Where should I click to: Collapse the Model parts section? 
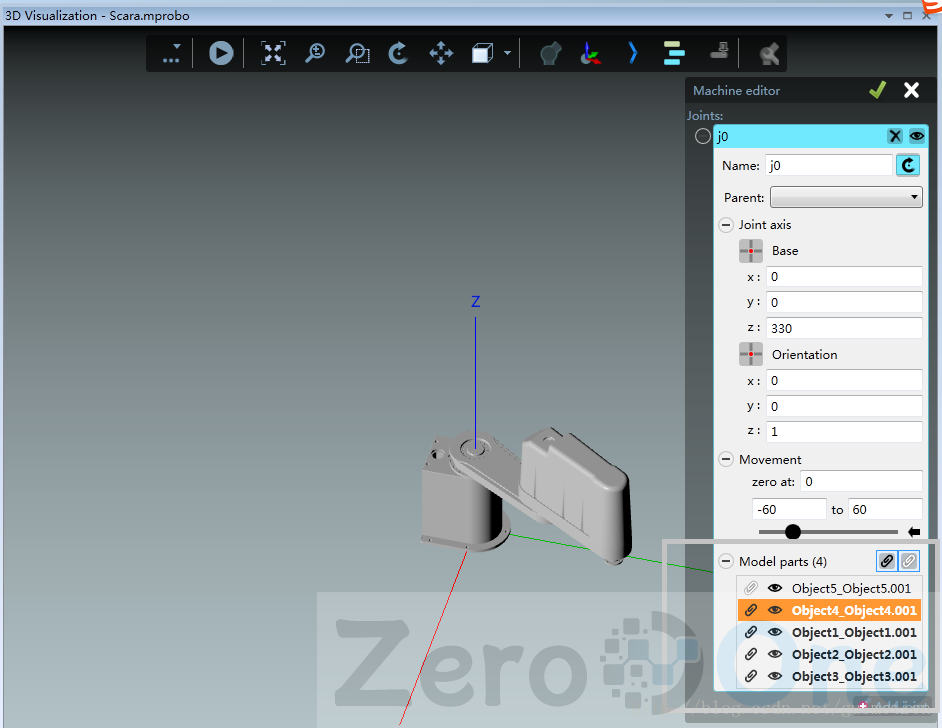726,562
